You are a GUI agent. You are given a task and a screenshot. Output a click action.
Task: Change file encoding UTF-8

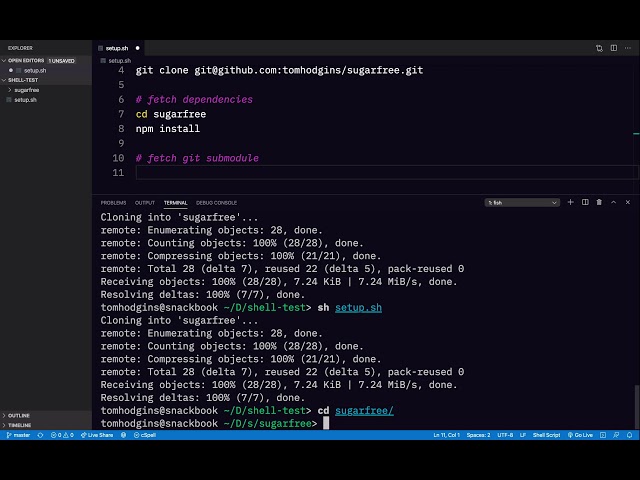point(505,435)
